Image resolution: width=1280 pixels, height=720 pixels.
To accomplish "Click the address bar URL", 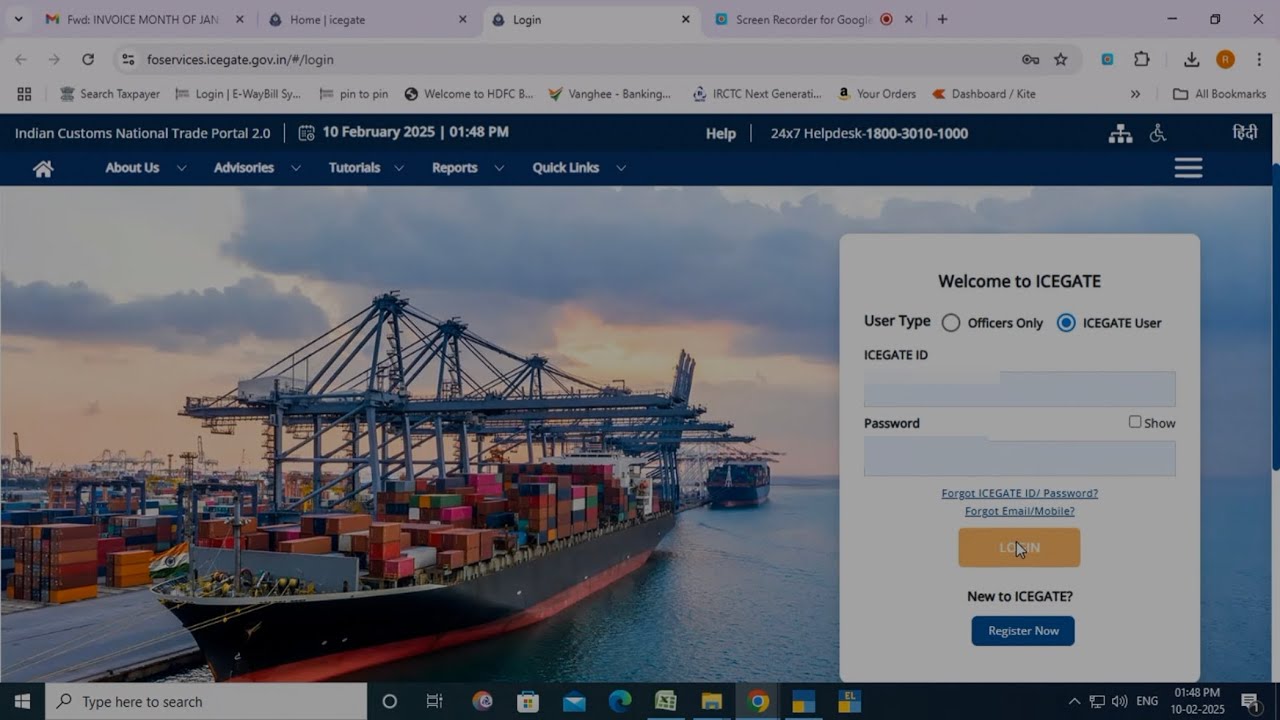I will (x=240, y=59).
